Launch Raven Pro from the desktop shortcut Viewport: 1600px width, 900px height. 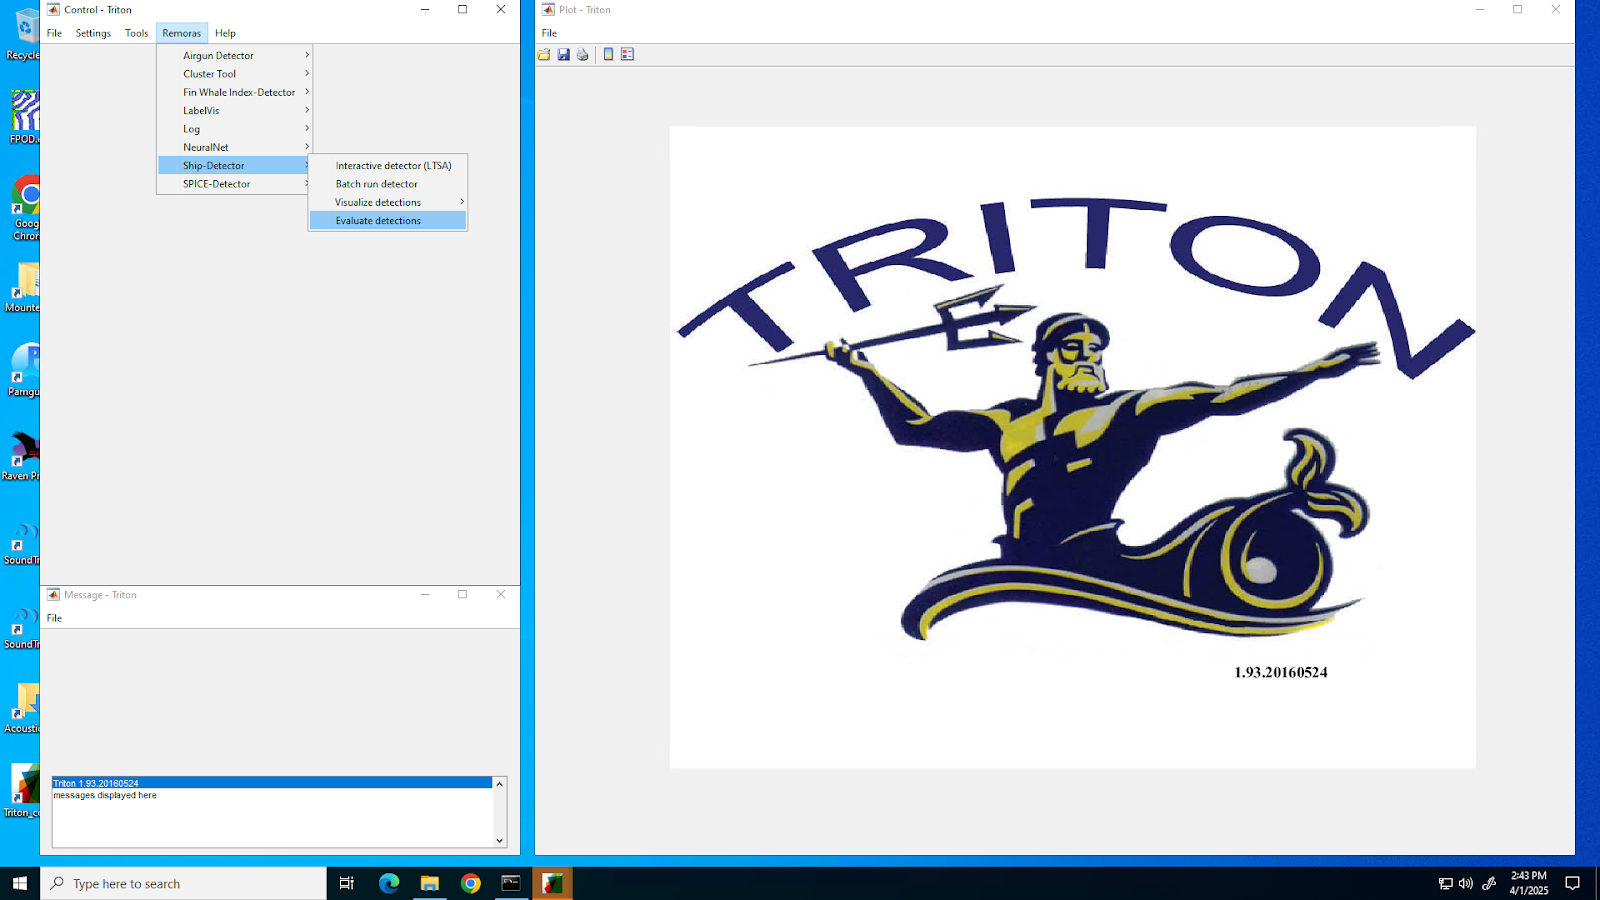click(x=24, y=455)
